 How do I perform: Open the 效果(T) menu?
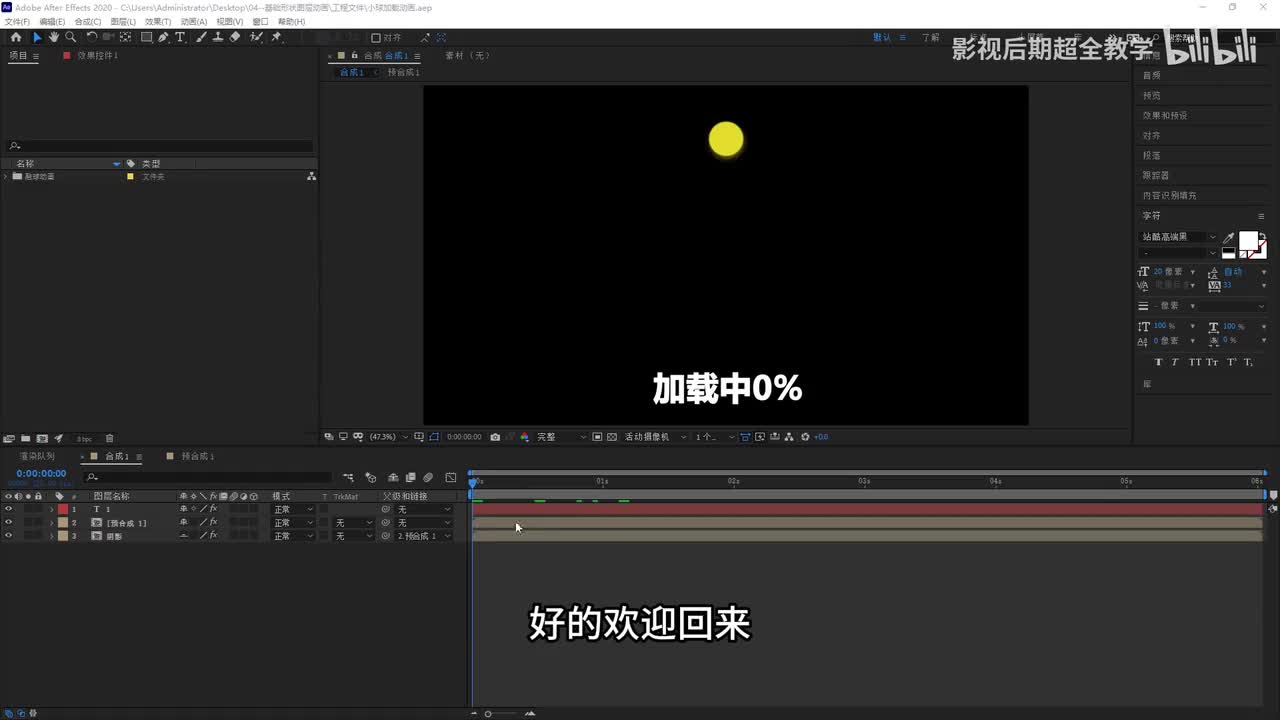[158, 21]
